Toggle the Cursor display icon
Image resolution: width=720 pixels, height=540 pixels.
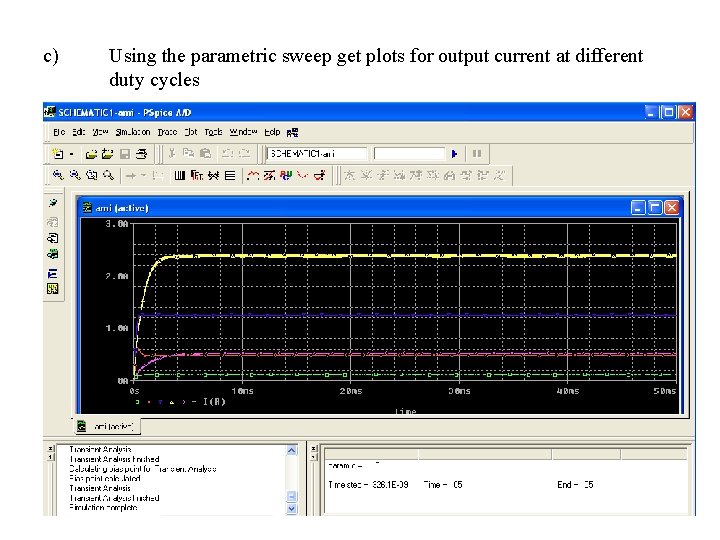click(x=320, y=175)
